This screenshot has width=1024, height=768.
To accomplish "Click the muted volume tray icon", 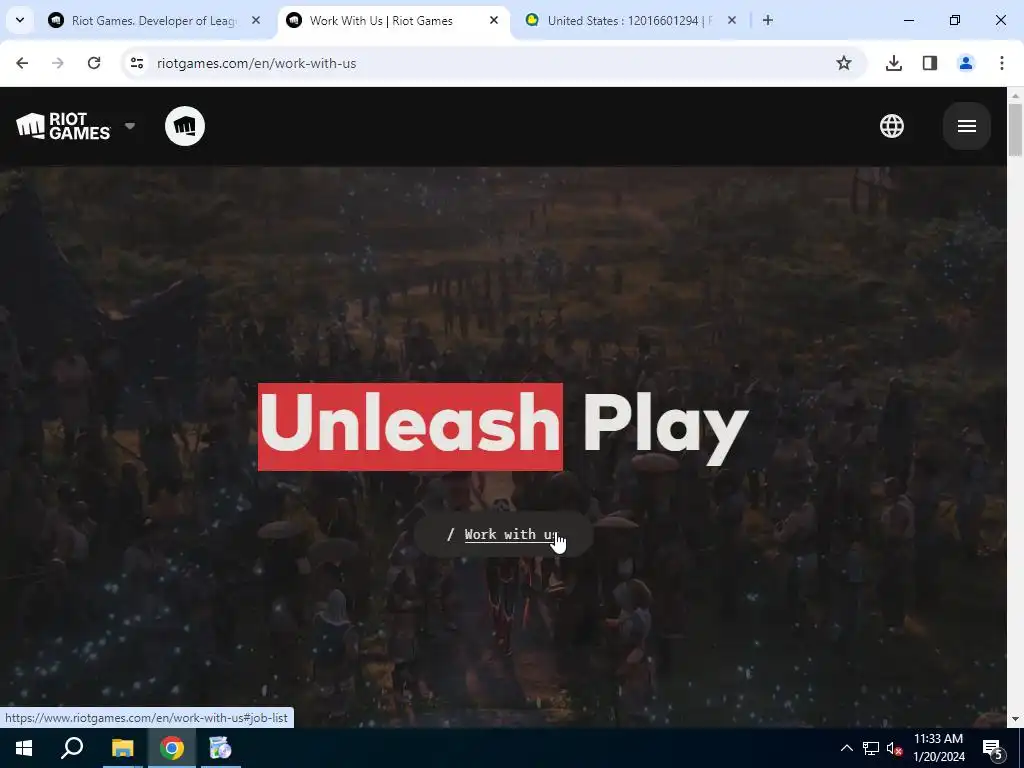I will (x=894, y=748).
